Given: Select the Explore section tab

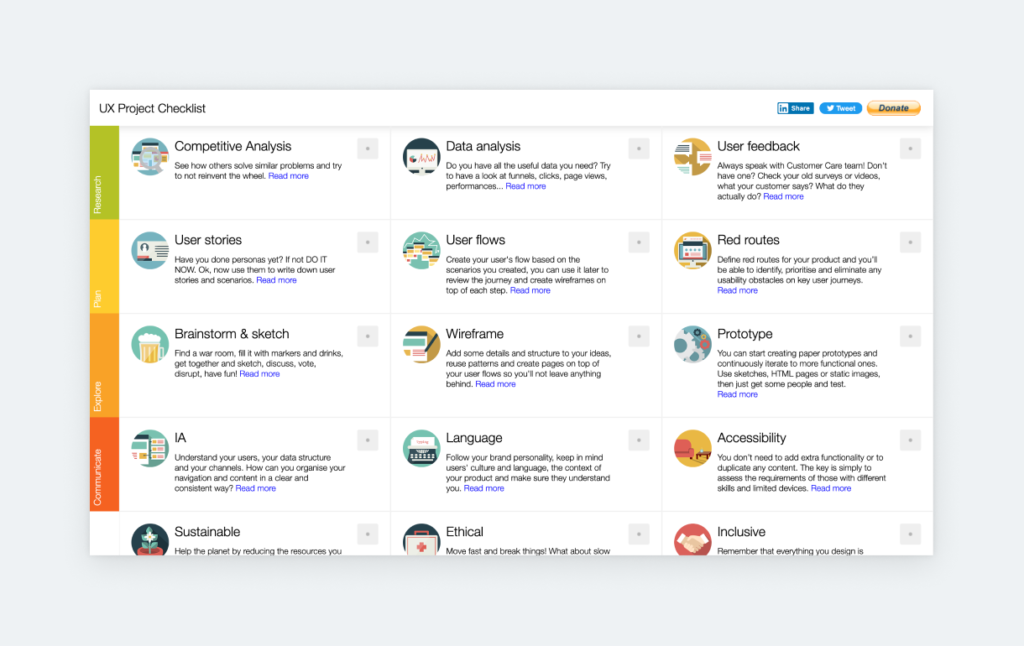Looking at the screenshot, I should pos(104,365).
